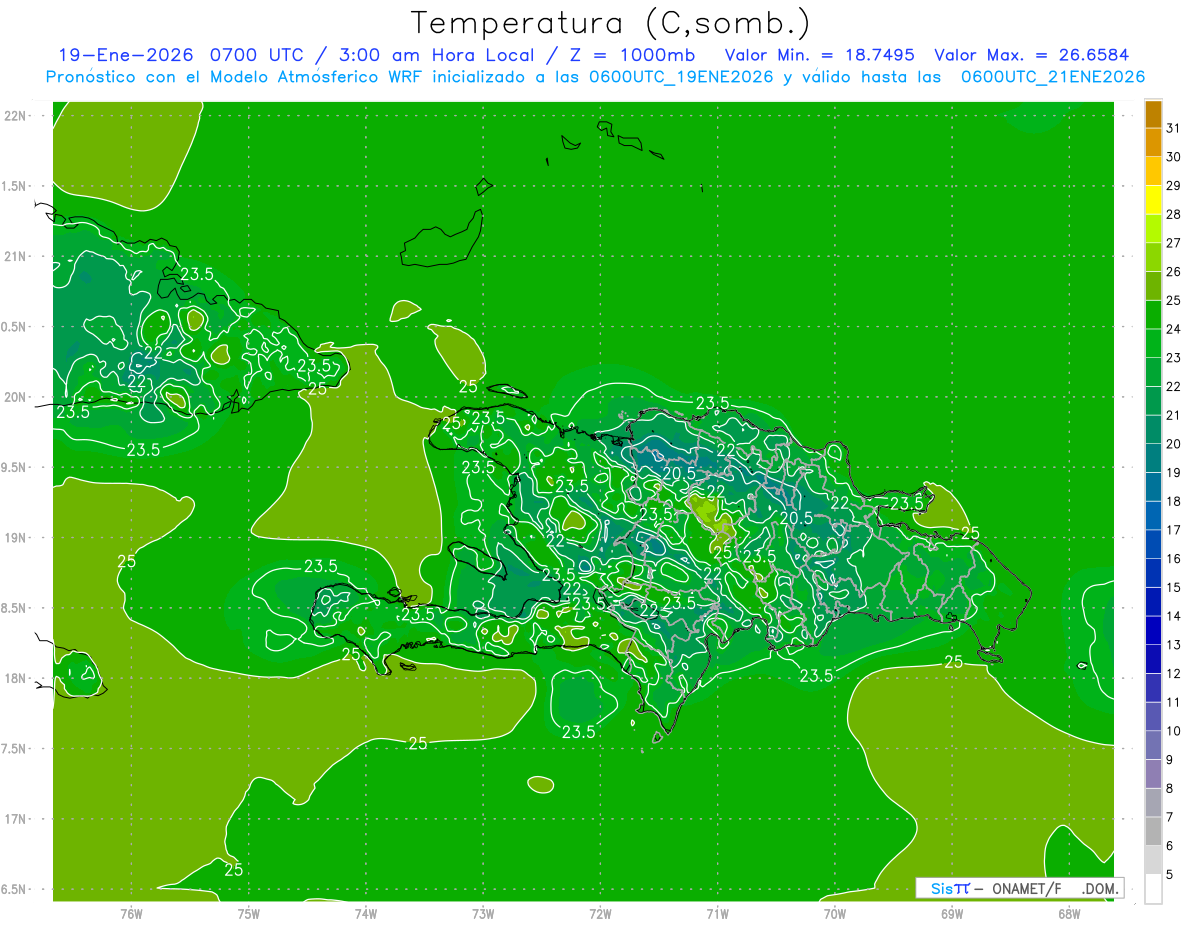Click the '73W' longitude axis label
This screenshot has height=927, width=1200.
[x=483, y=913]
